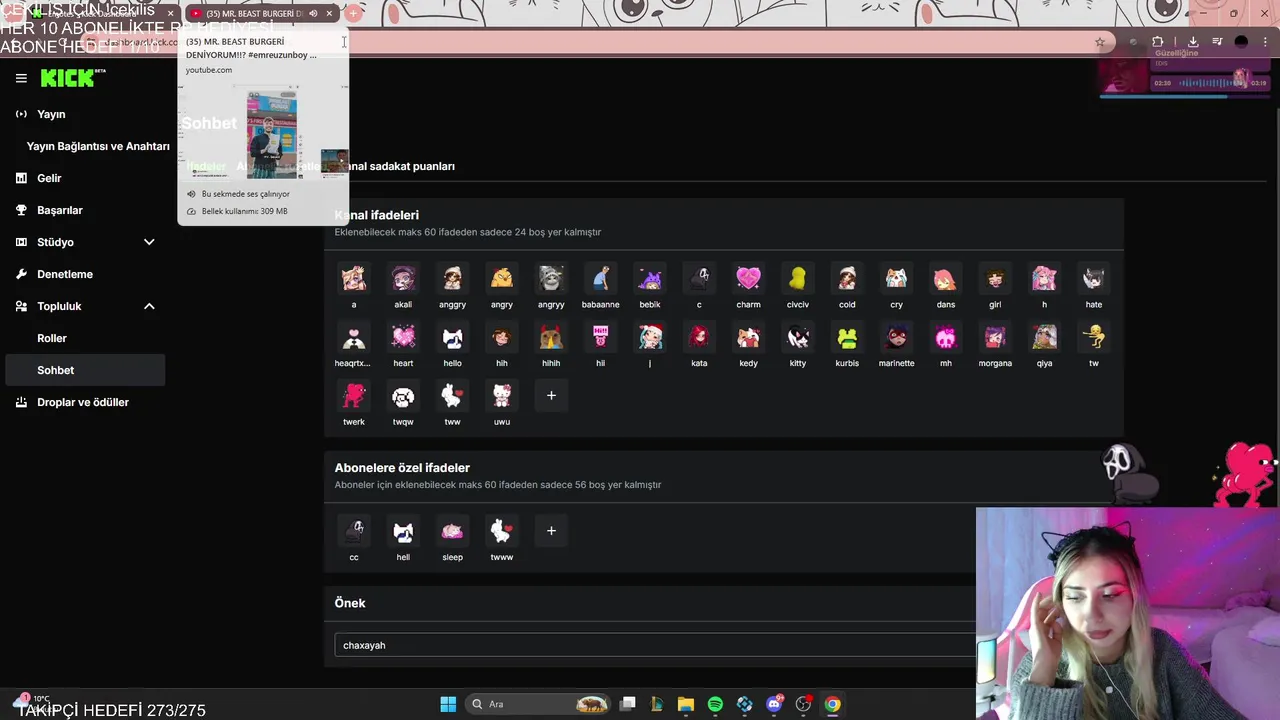Select the 'angryy' channel emote
This screenshot has width=1280, height=720.
tap(551, 278)
